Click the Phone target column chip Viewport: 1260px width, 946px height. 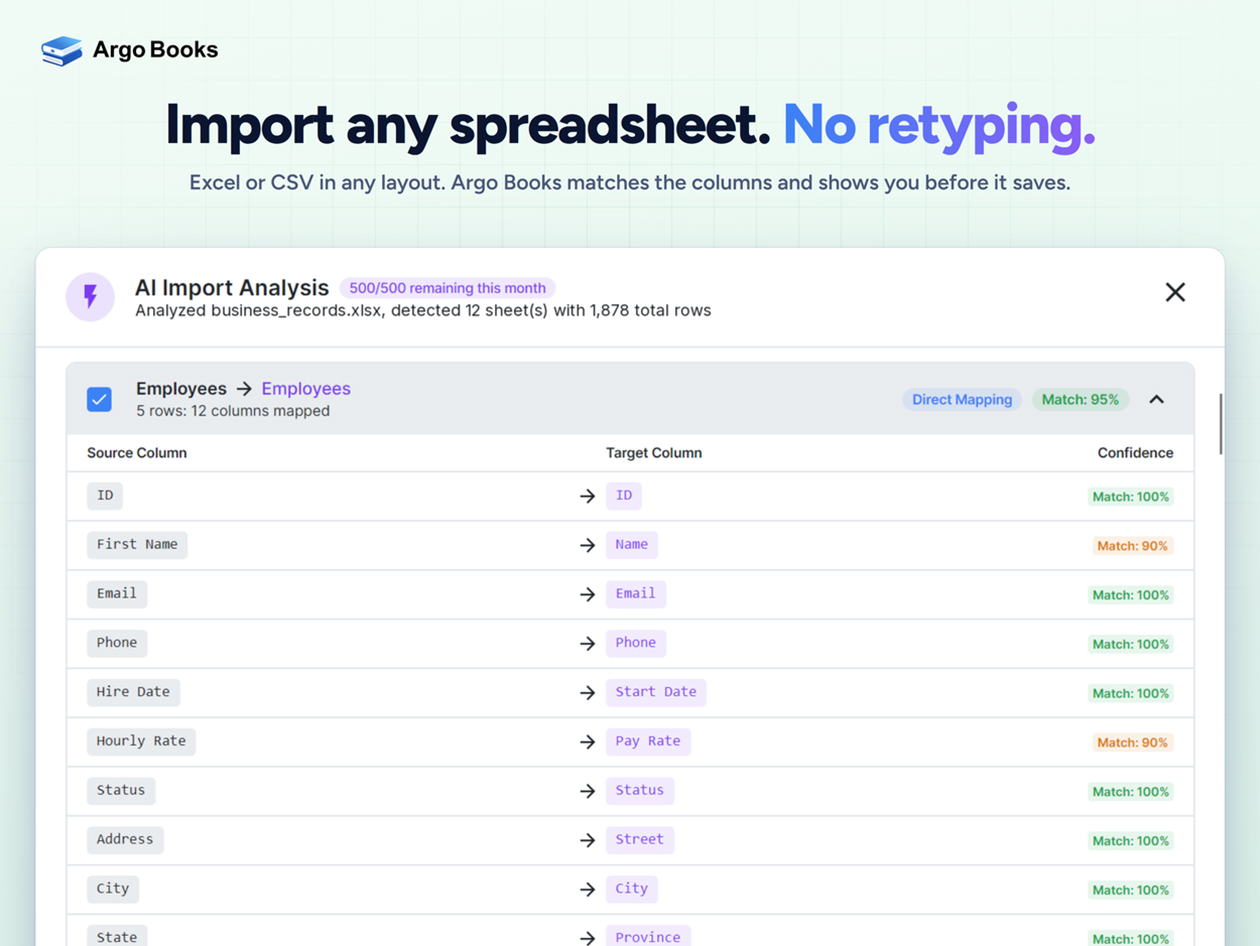pos(636,643)
